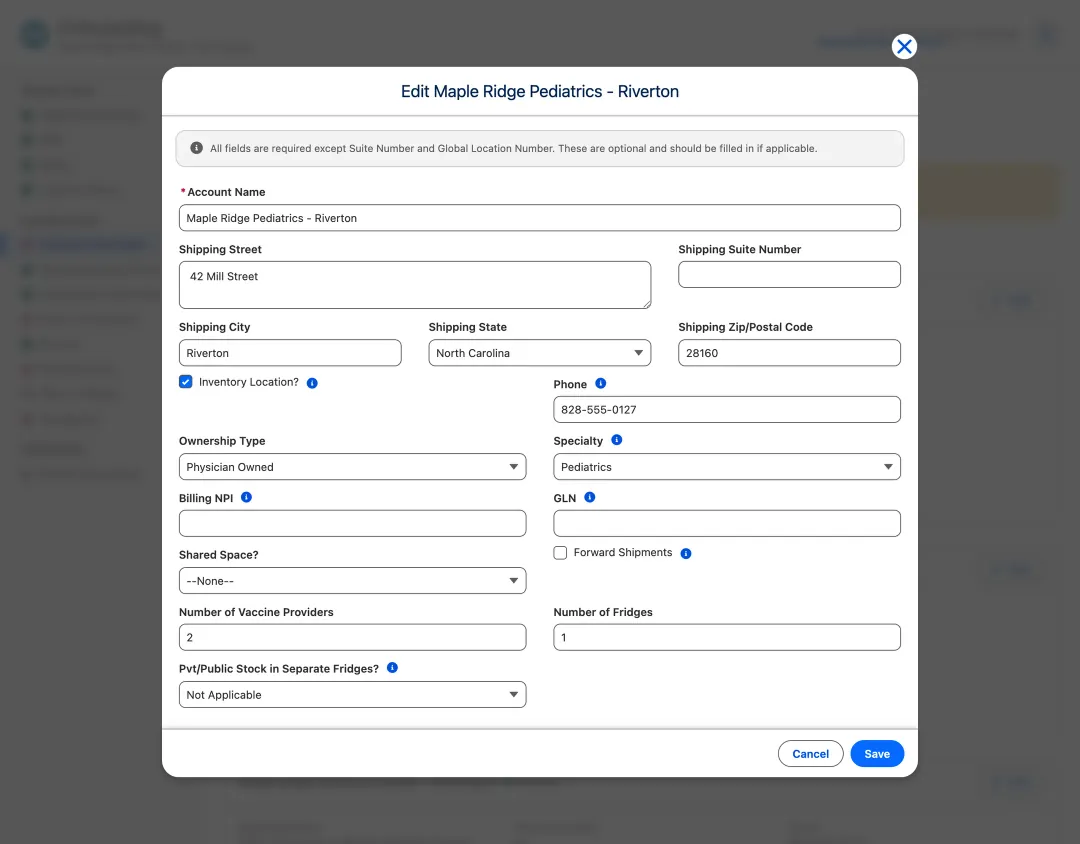Open the Shipping State dropdown
Screen dimensions: 1080x844
coord(539,353)
